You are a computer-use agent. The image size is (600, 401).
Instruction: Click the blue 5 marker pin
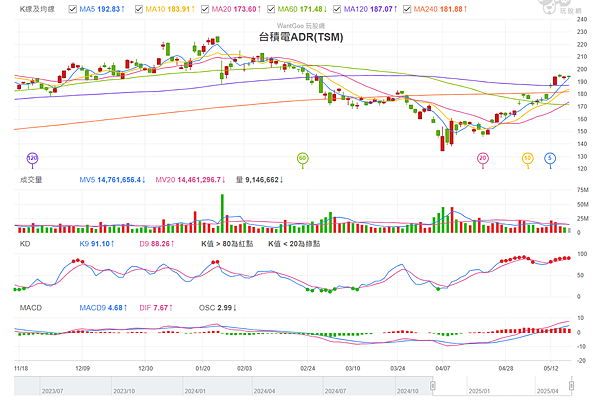pos(550,160)
